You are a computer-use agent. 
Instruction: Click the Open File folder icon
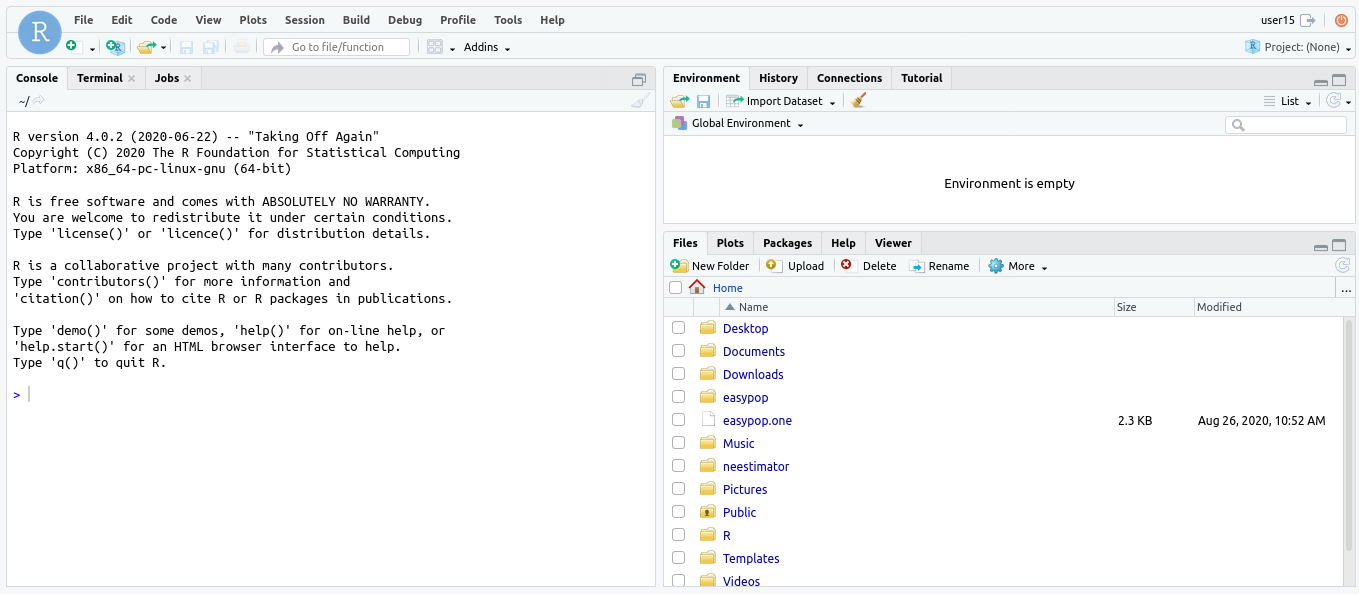pyautogui.click(x=147, y=47)
